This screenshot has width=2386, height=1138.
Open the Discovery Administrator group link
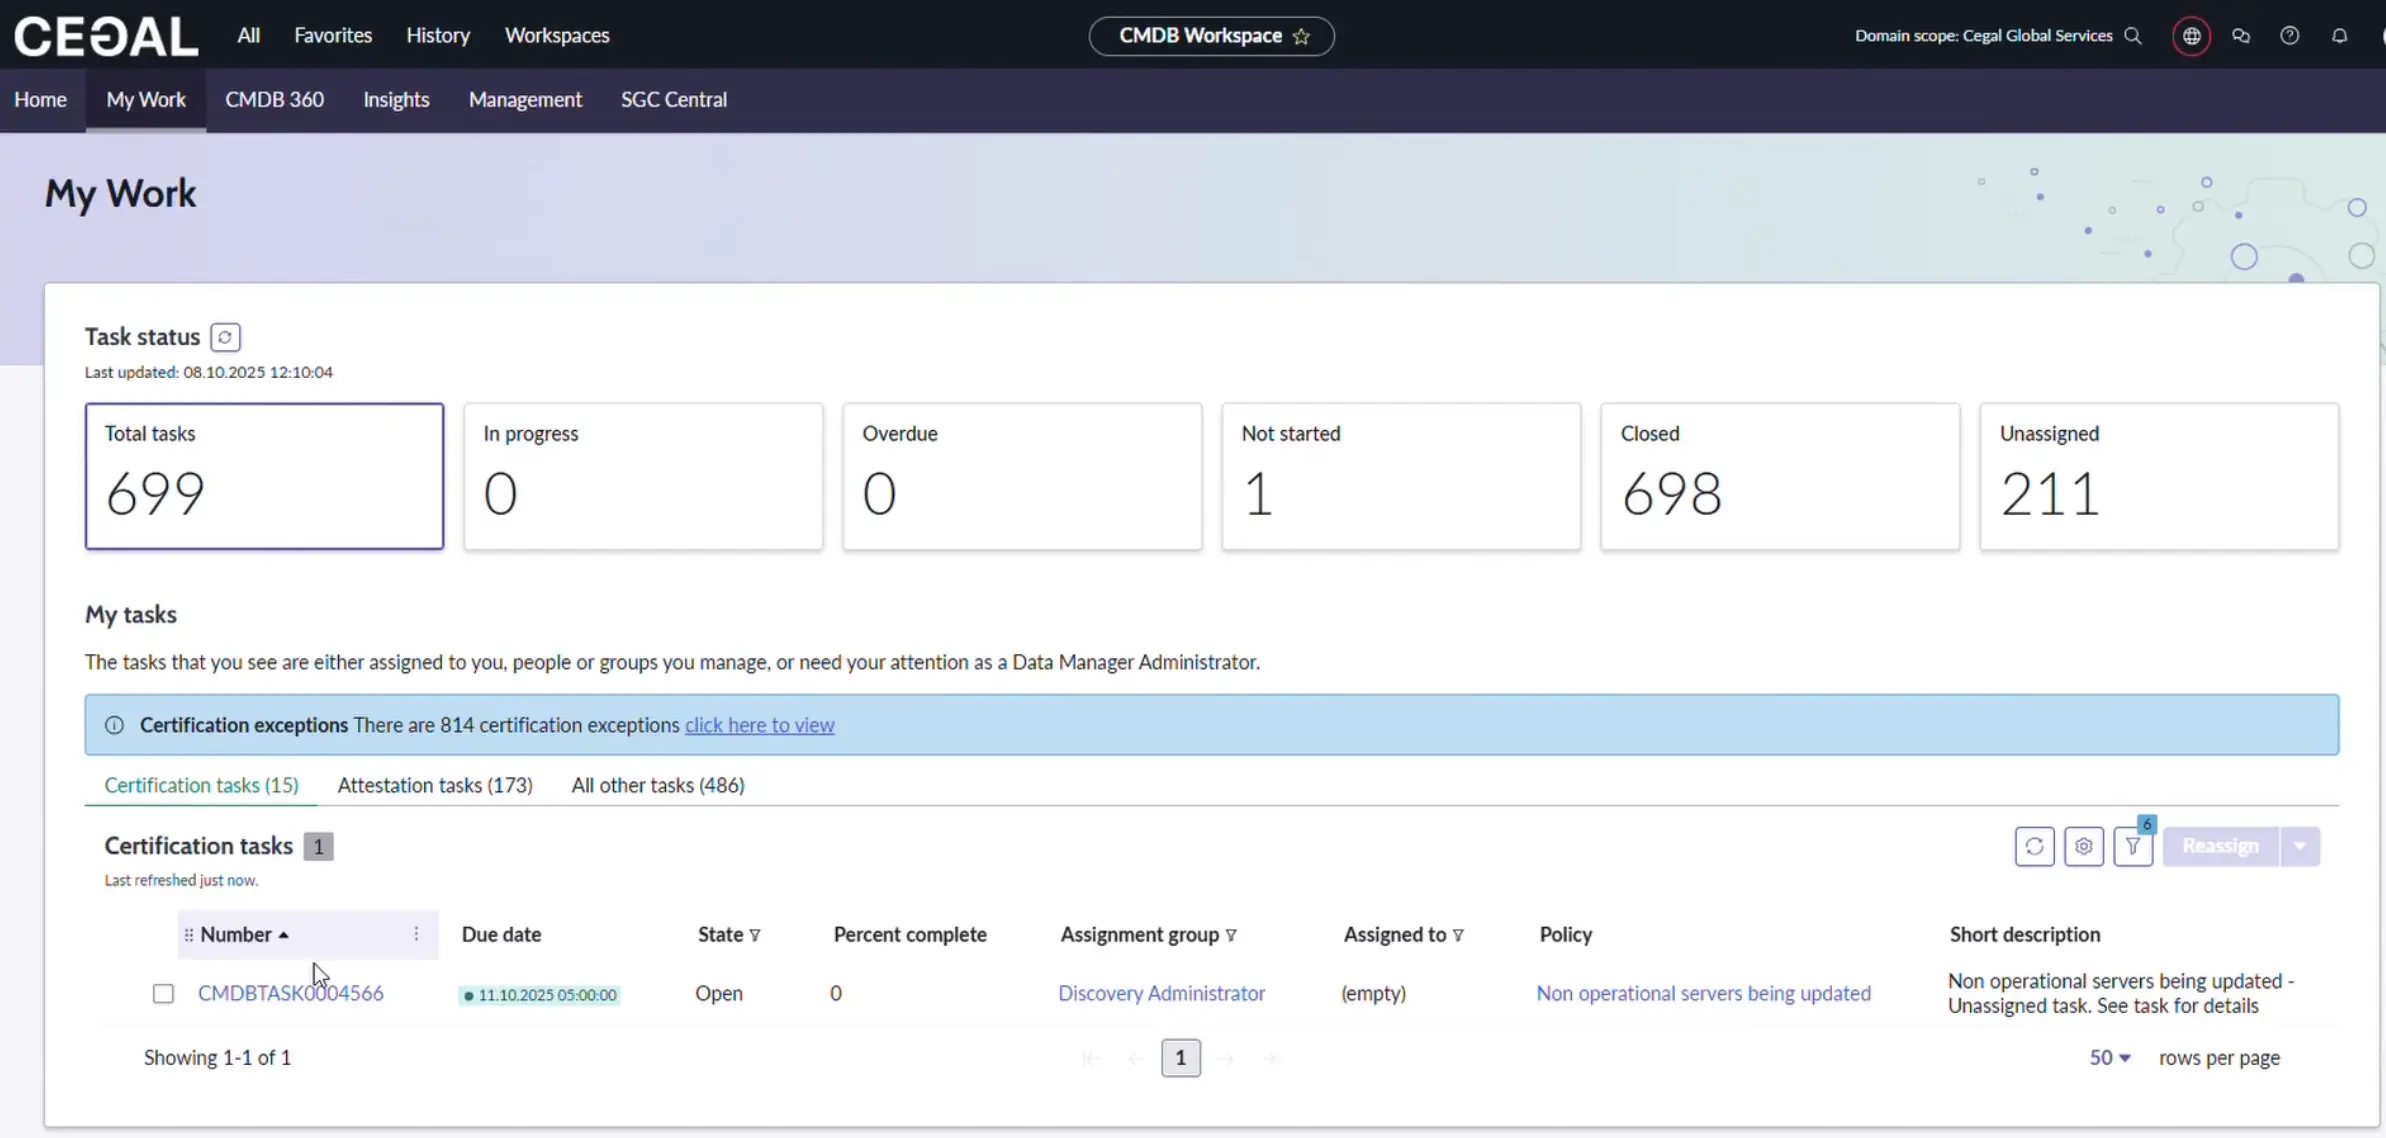click(x=1161, y=993)
